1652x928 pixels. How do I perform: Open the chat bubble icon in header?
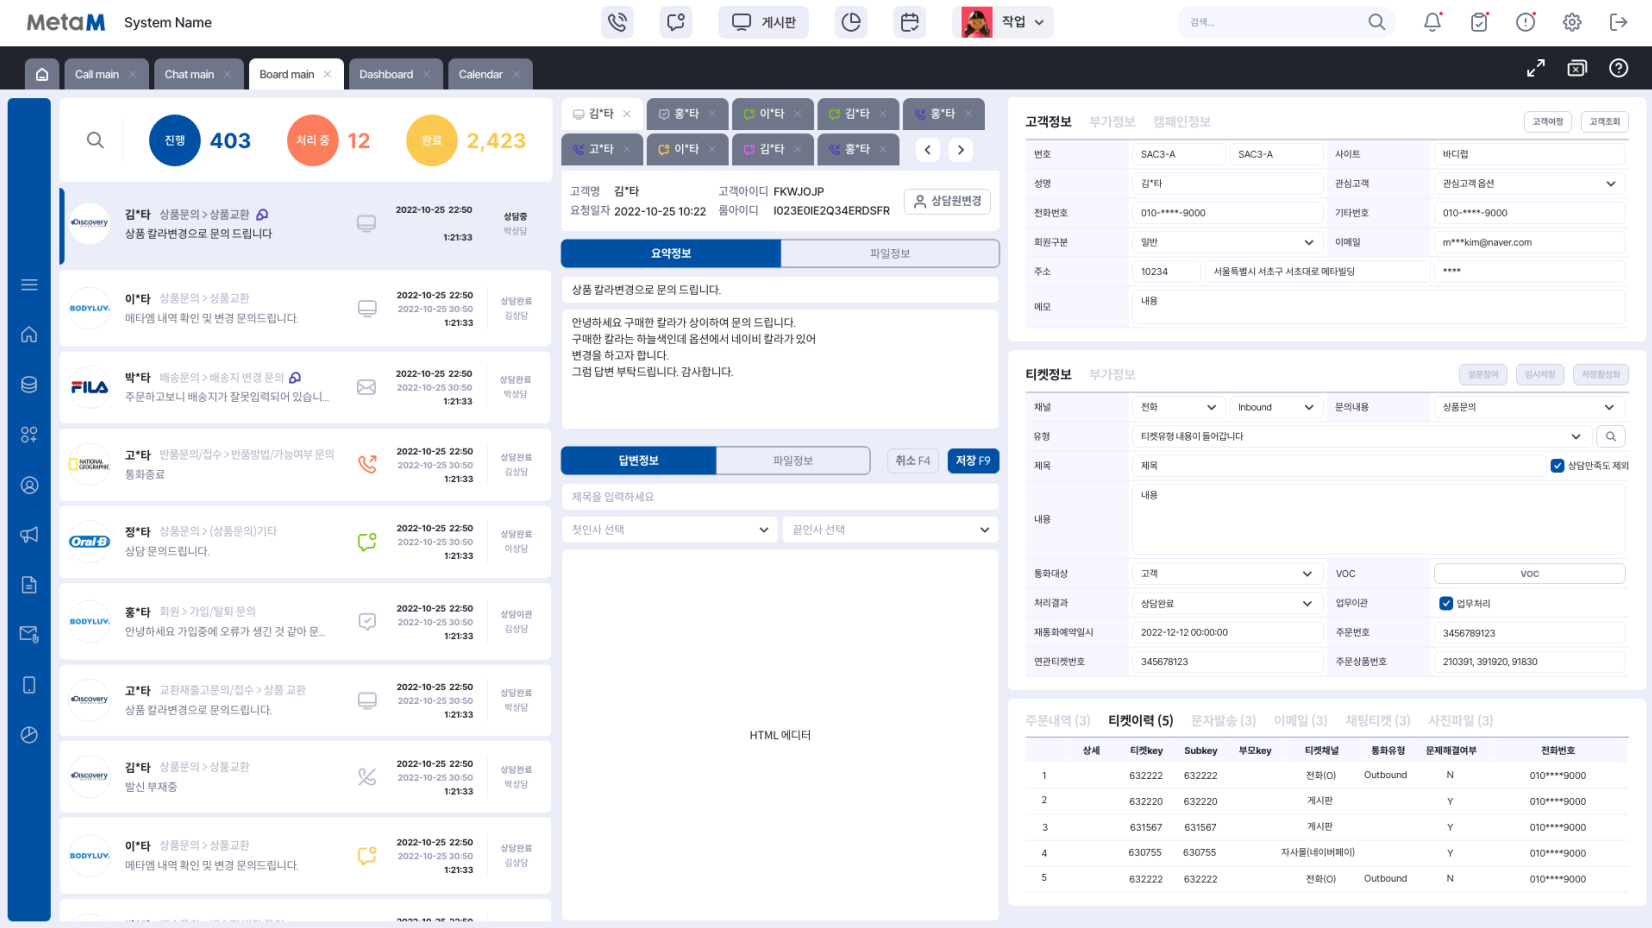(676, 22)
